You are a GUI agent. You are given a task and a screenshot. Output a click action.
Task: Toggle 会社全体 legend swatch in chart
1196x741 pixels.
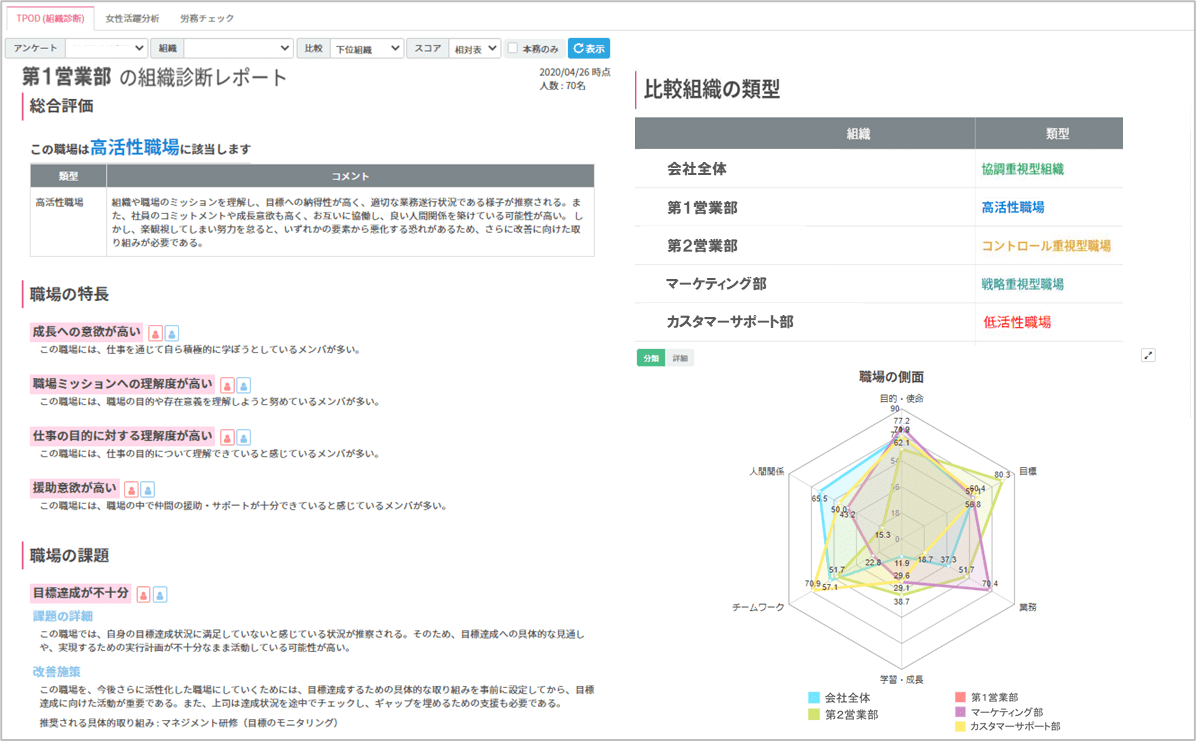click(814, 698)
